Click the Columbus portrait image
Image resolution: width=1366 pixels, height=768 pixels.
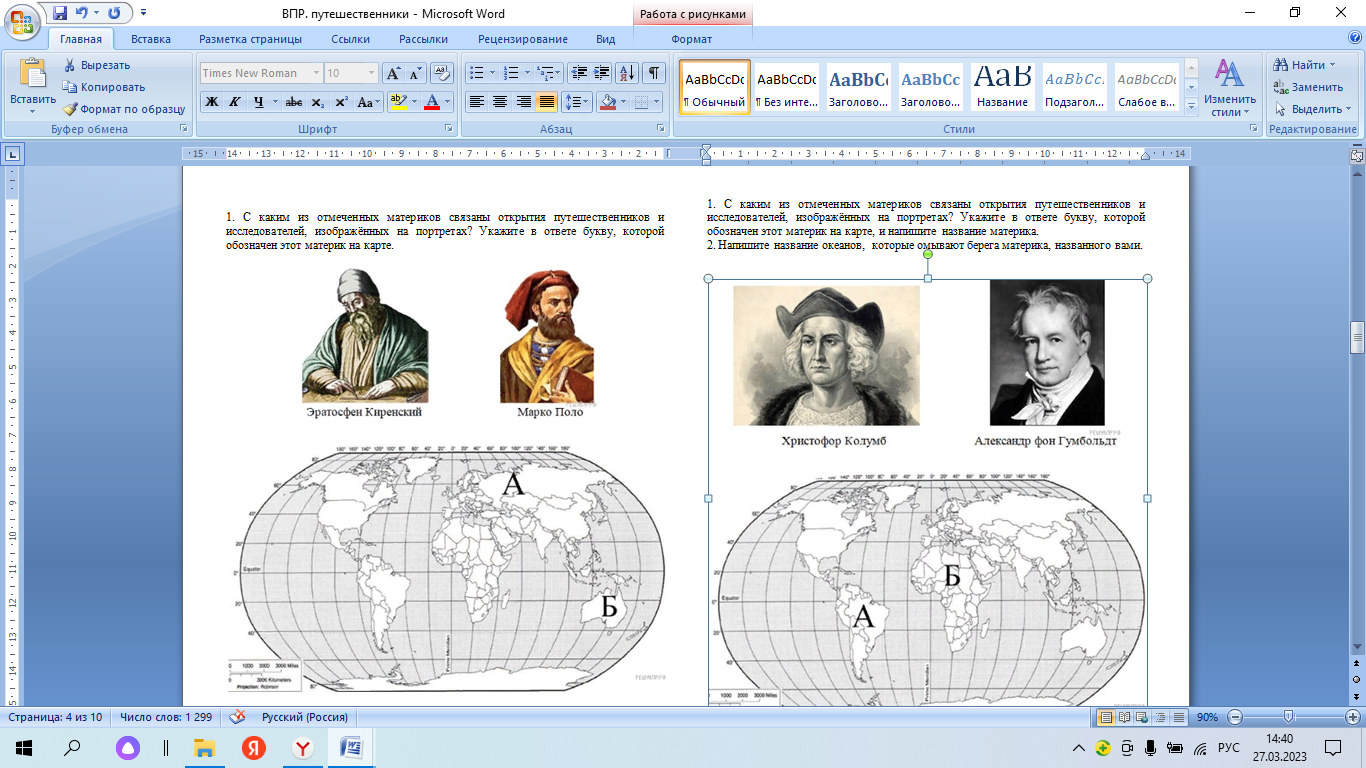click(826, 356)
